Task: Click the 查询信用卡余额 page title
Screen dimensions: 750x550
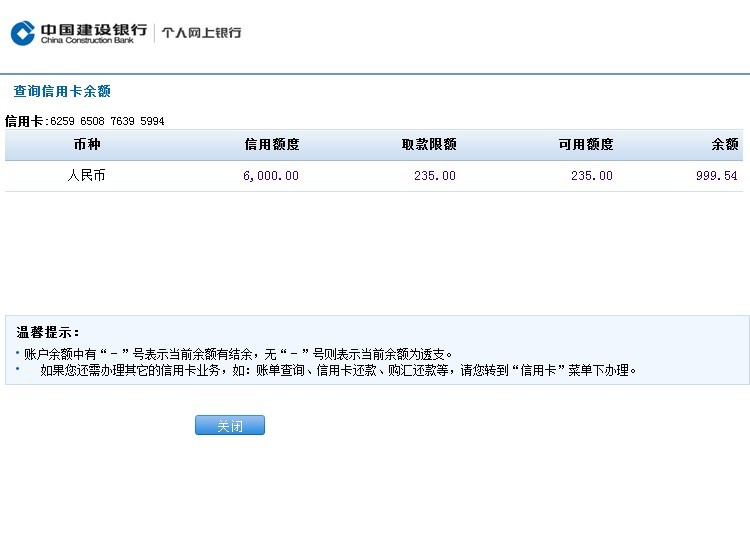Action: coord(62,91)
